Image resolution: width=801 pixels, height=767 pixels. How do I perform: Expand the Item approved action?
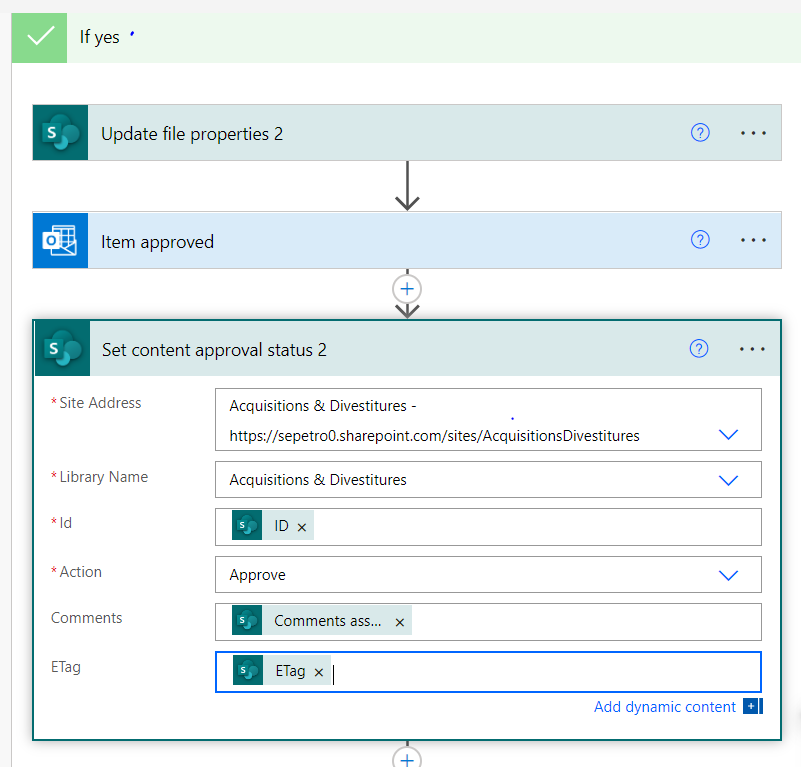[x=407, y=241]
